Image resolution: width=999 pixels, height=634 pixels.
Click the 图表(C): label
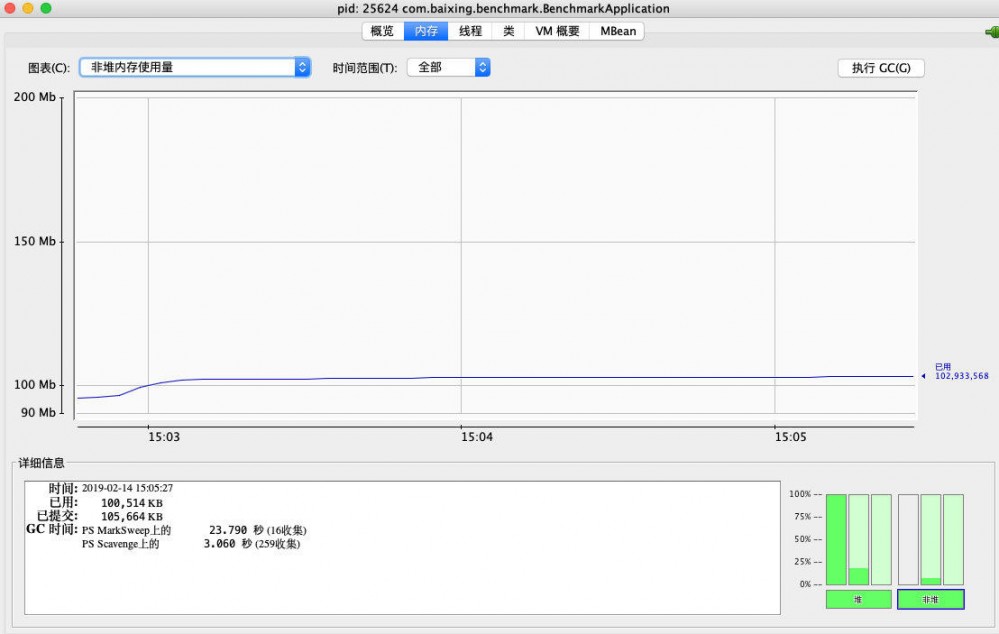click(49, 68)
